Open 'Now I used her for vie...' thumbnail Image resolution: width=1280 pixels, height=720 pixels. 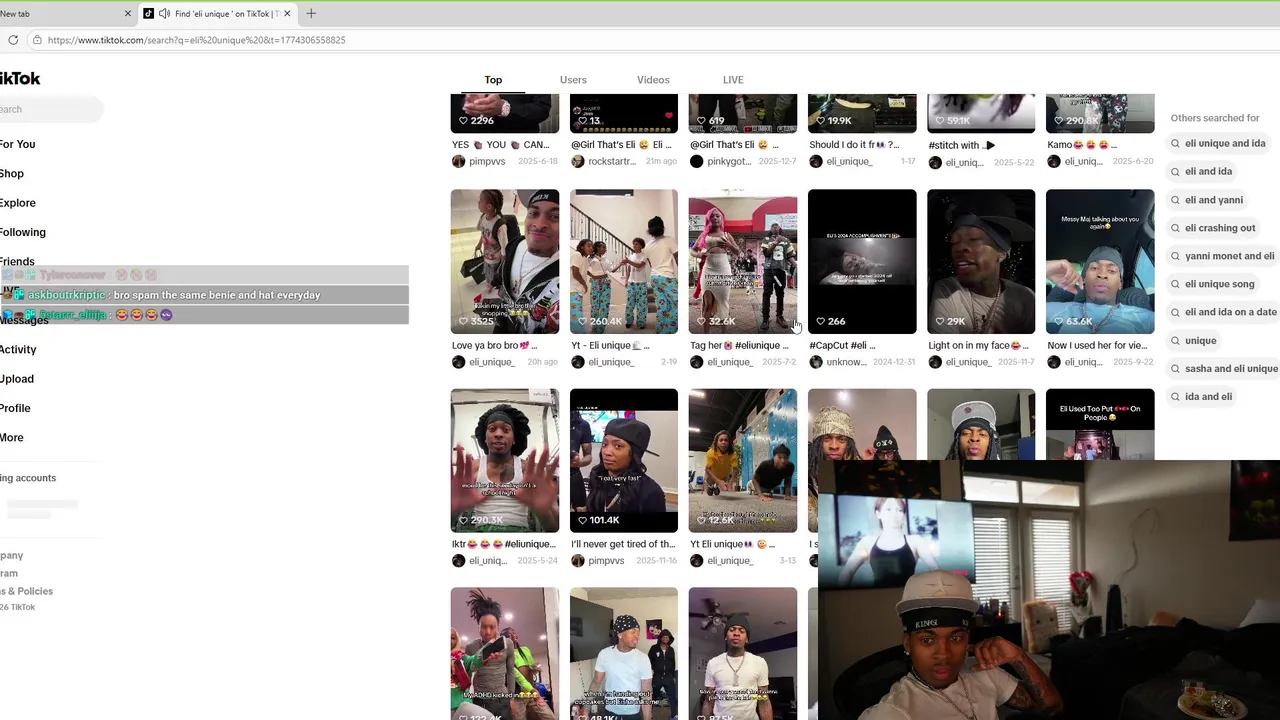(x=1100, y=261)
